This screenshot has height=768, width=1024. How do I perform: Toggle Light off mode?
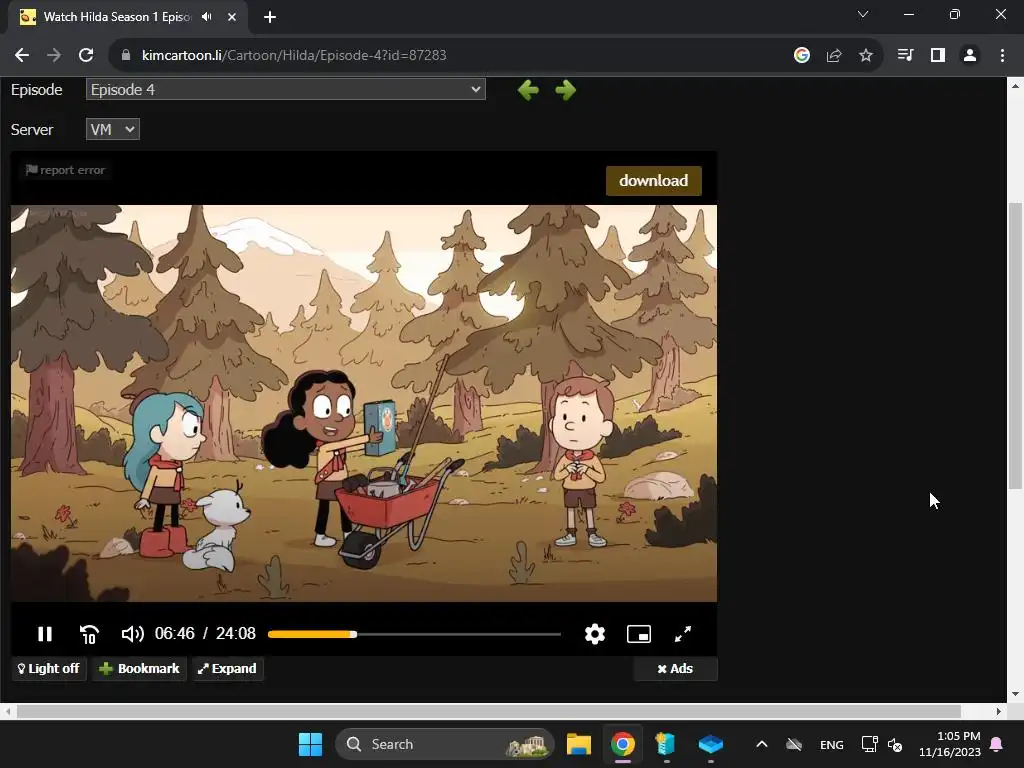coord(49,669)
